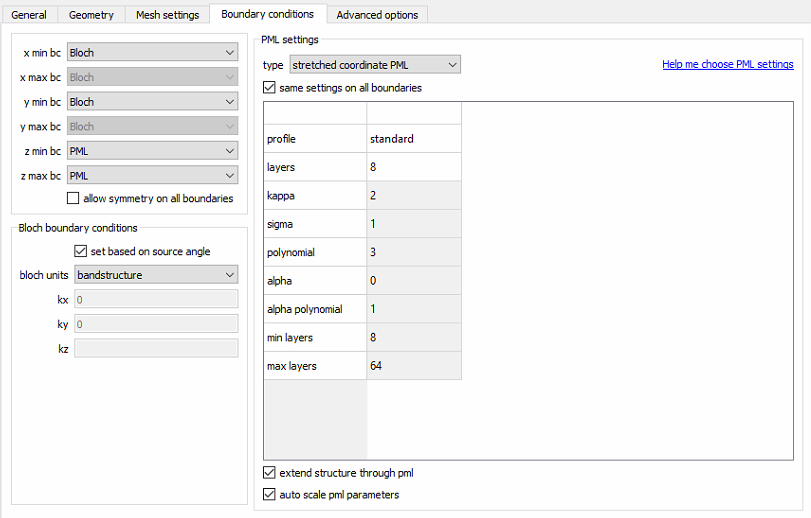Expand the z max bc dropdown
This screenshot has width=811, height=518.
point(152,176)
